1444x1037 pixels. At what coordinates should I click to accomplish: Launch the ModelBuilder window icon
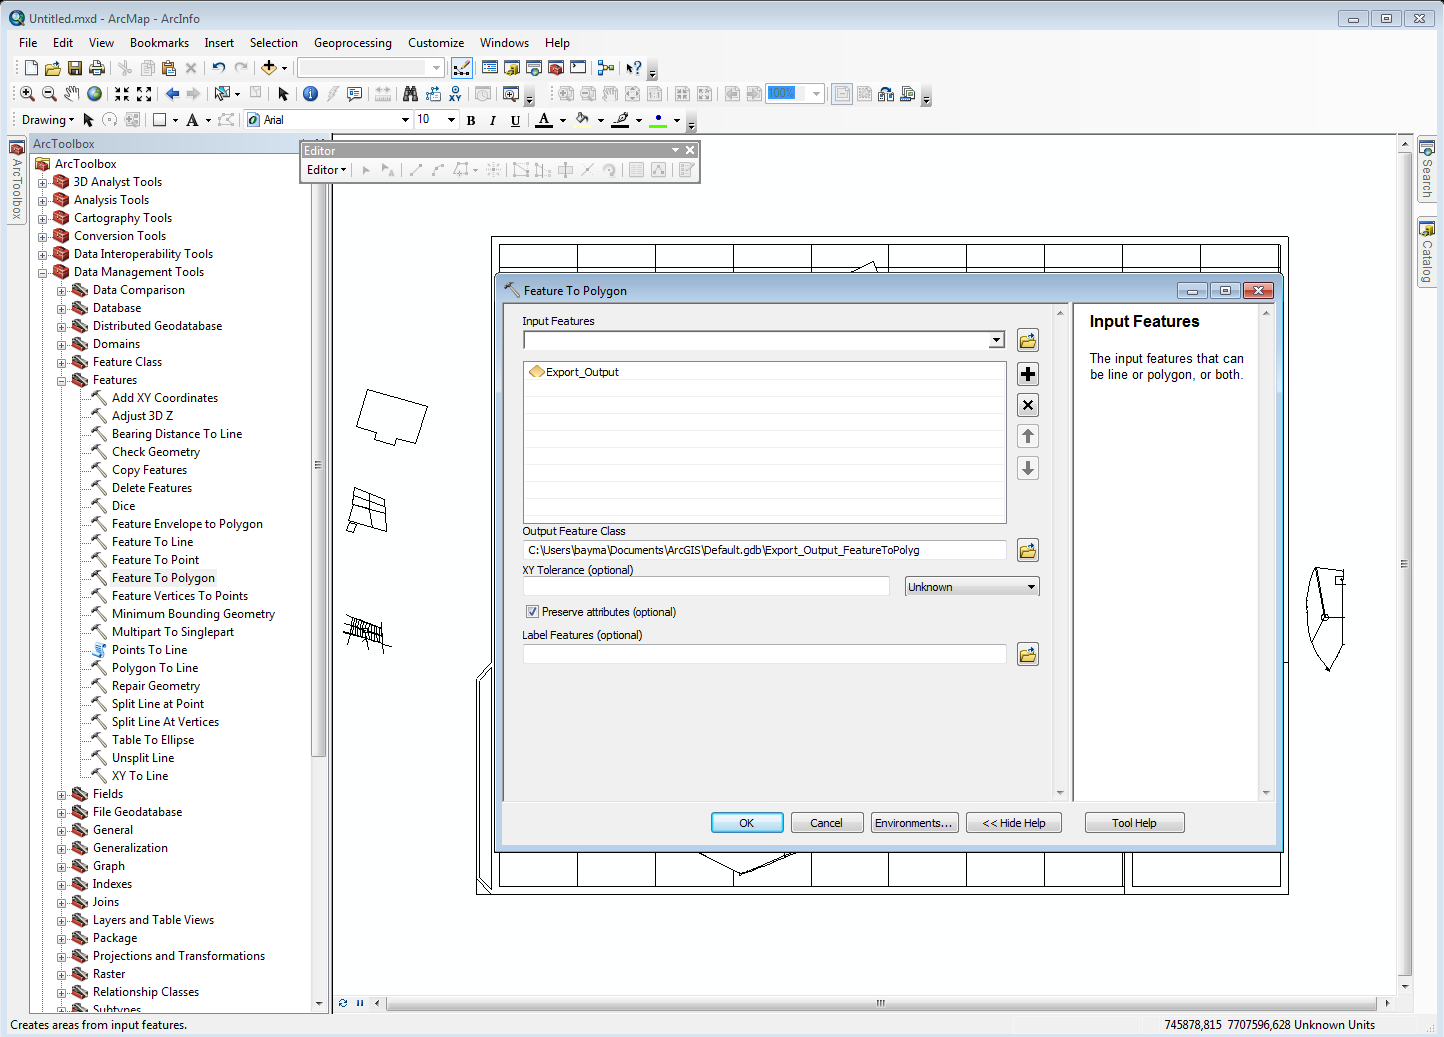click(606, 68)
